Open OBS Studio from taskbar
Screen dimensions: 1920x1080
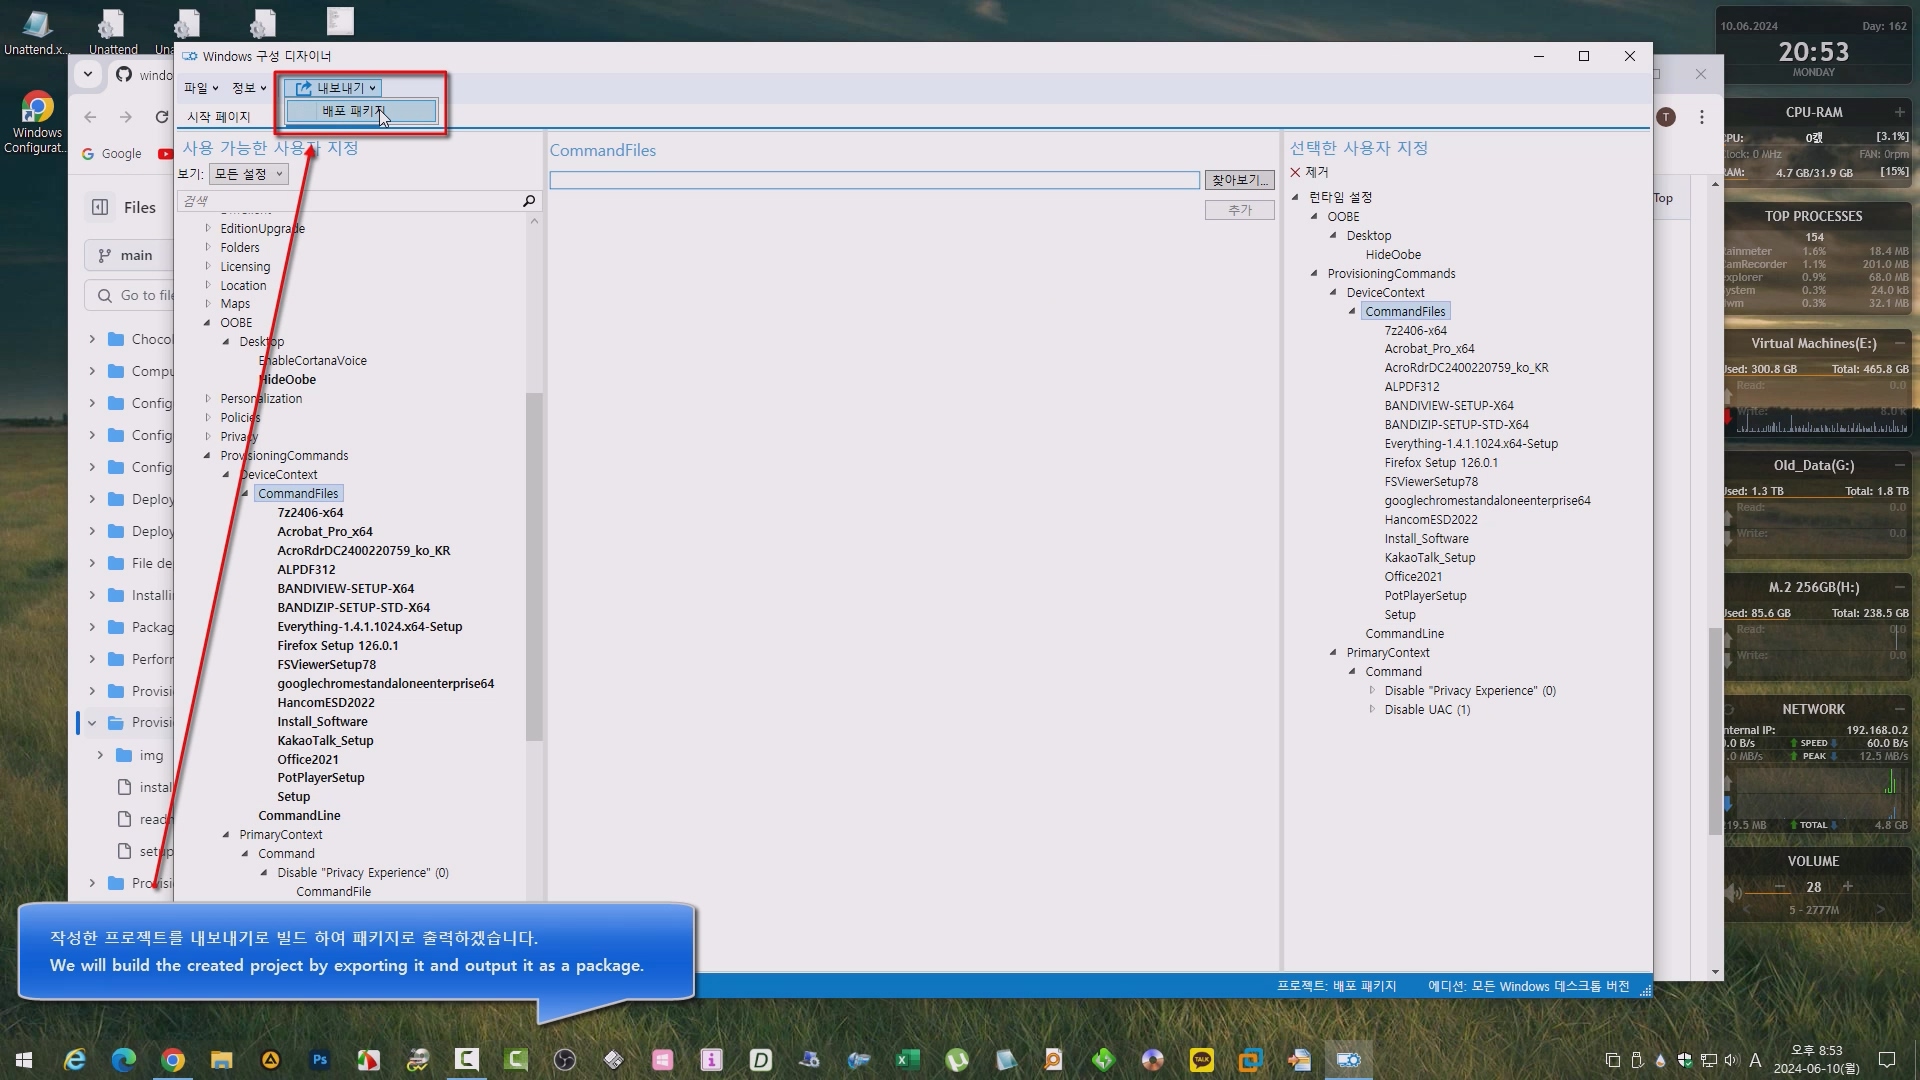point(565,1060)
